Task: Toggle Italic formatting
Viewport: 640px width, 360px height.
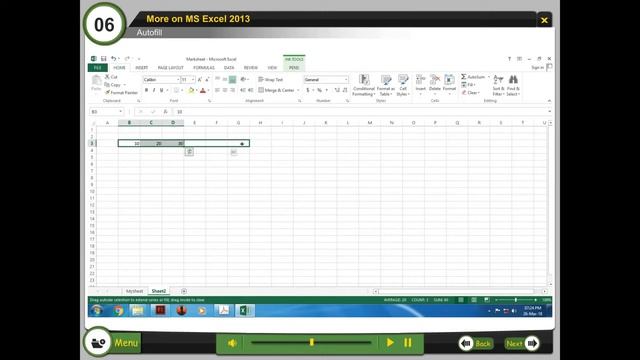Action: [x=154, y=90]
